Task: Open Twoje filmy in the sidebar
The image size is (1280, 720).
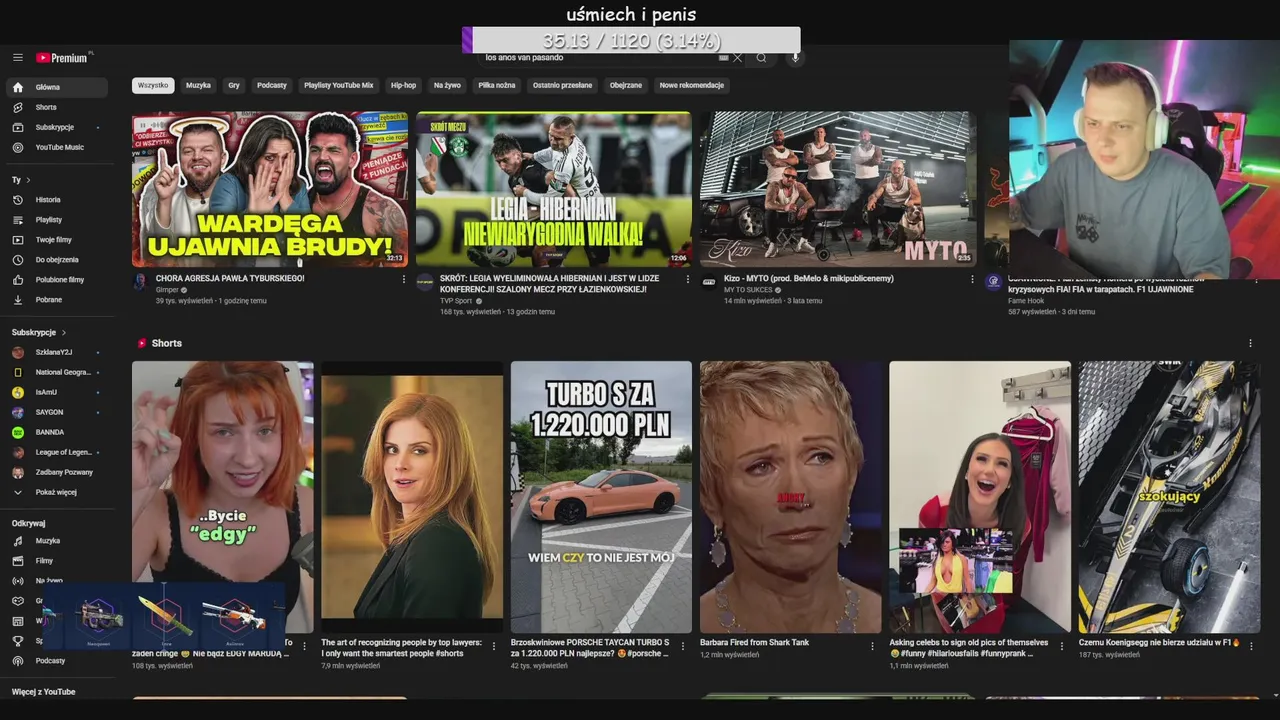Action: click(58, 240)
